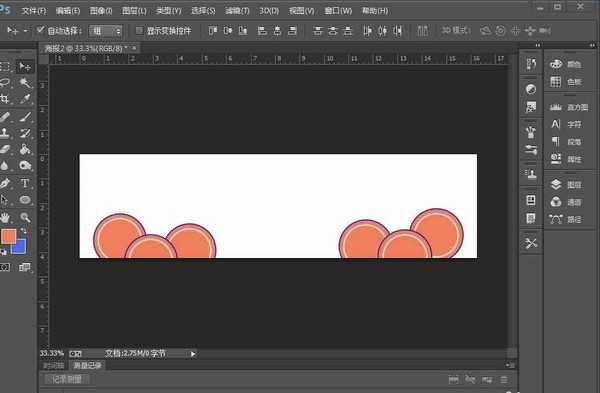Screen dimensions: 600x393
Task: Open the 路径 paths panel
Action: (x=566, y=219)
